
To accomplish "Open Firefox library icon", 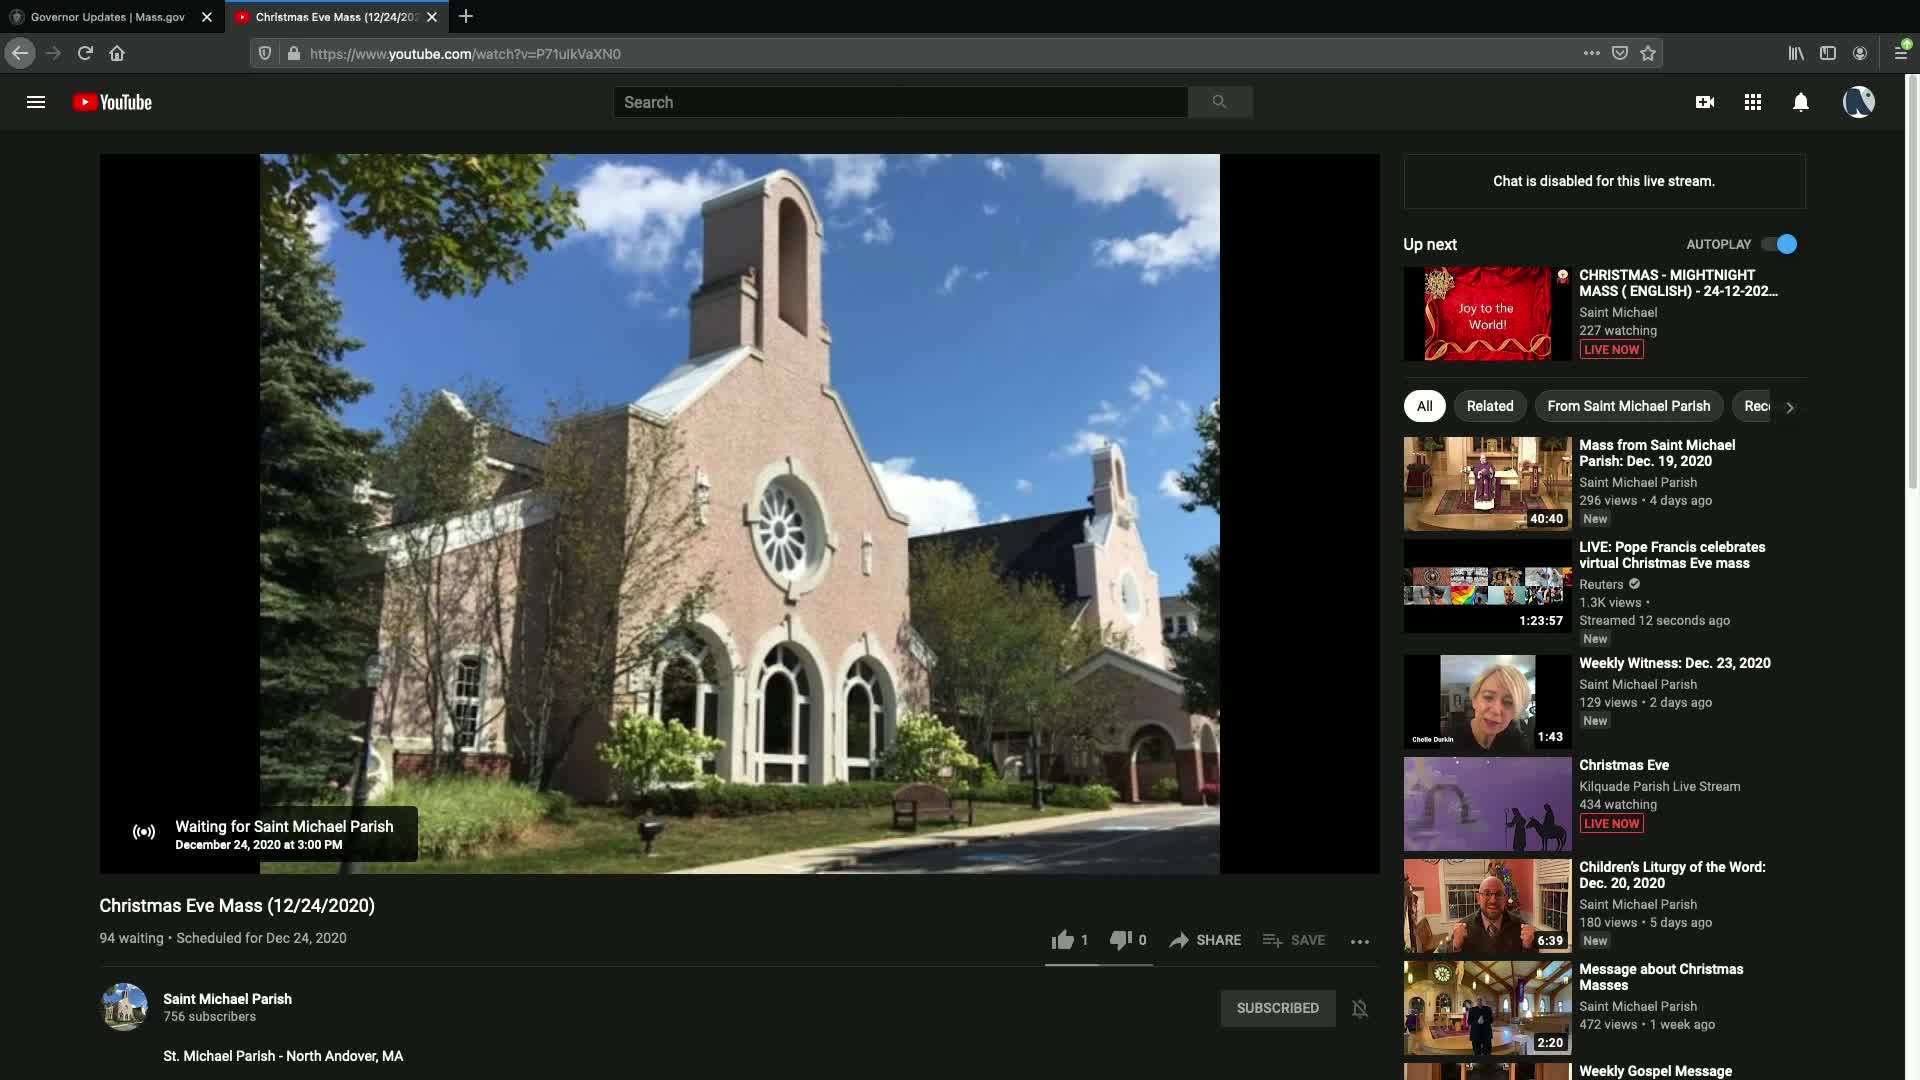I will 1796,53.
